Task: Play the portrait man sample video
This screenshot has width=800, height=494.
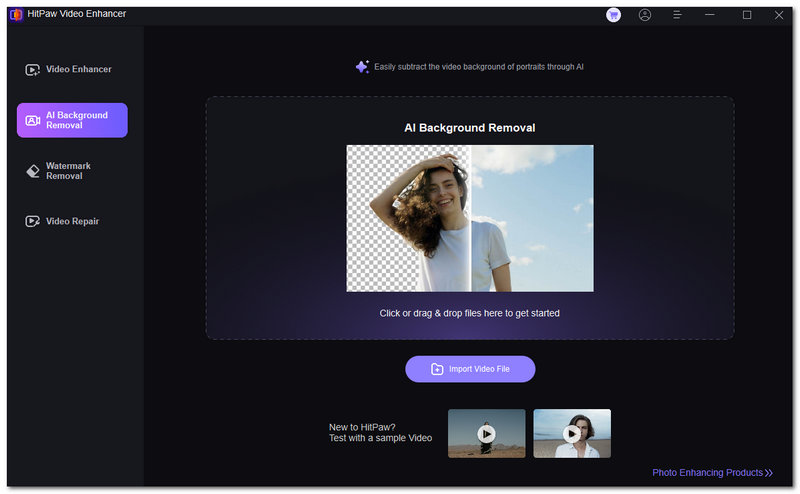Action: 572,433
